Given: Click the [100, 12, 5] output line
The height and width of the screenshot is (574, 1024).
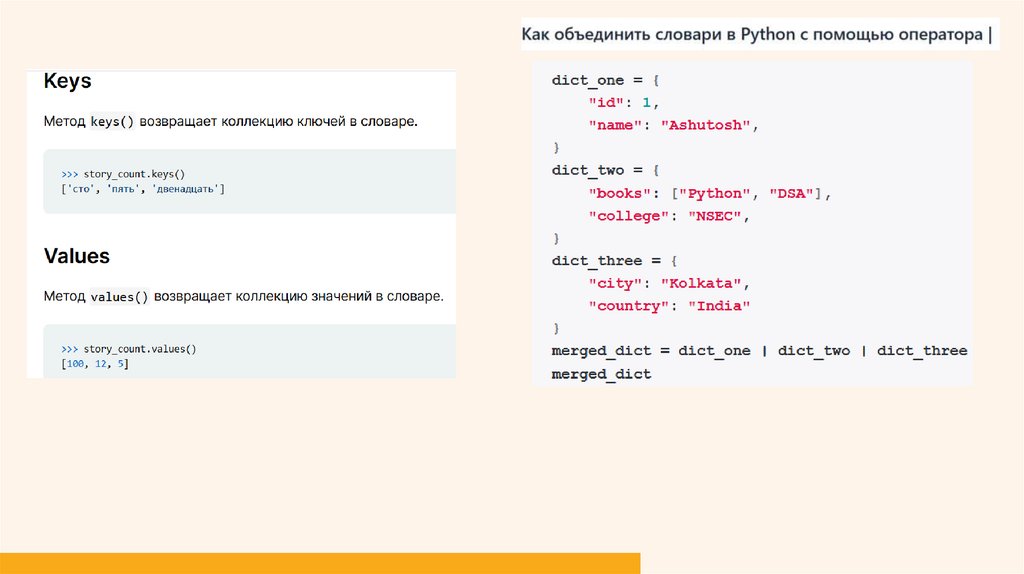Looking at the screenshot, I should tap(94, 365).
